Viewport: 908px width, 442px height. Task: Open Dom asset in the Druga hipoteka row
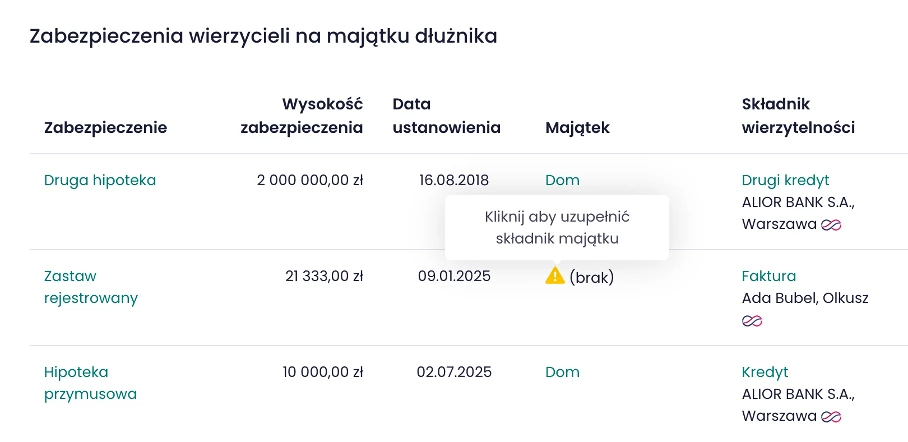562,181
